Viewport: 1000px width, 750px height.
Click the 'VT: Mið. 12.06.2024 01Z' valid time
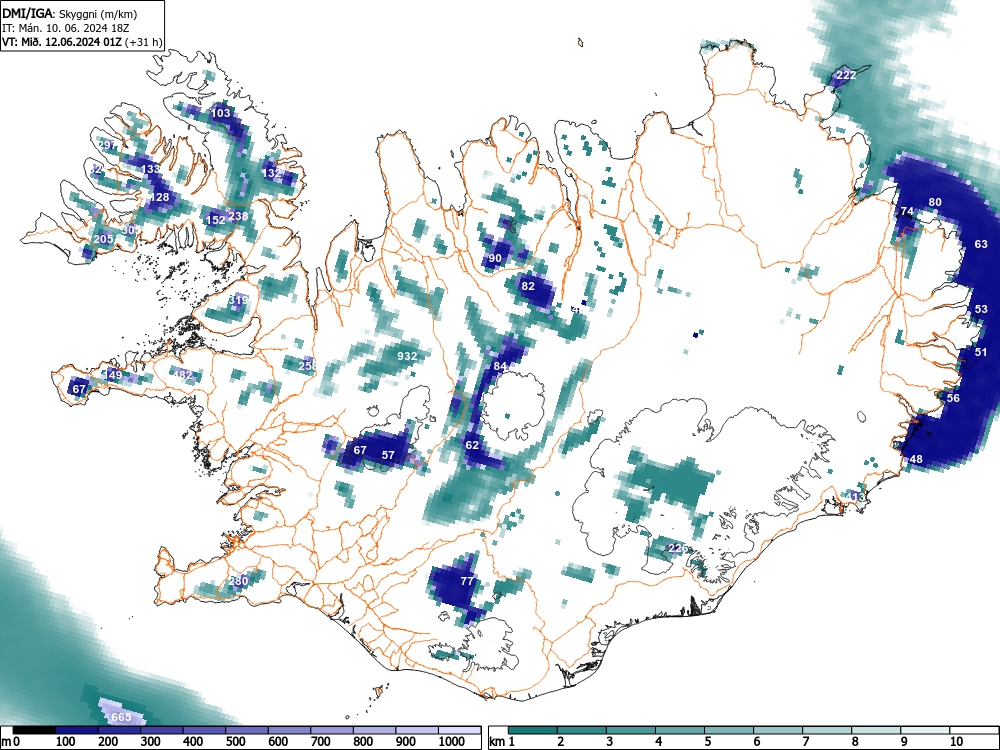pos(62,42)
